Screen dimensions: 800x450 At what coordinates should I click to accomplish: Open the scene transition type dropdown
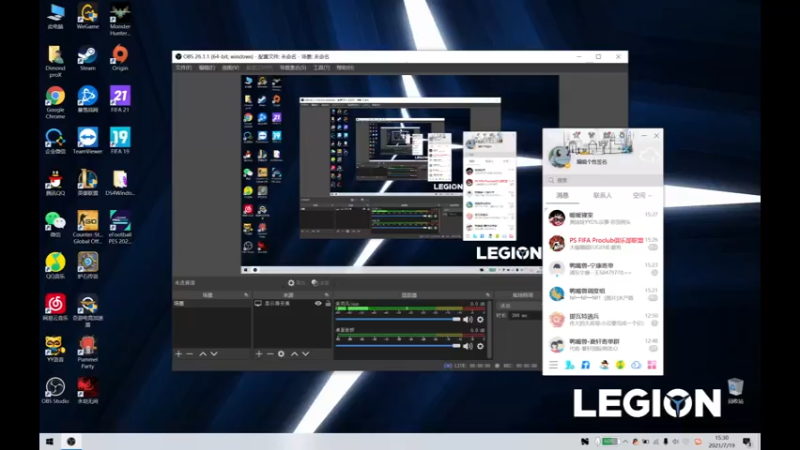pyautogui.click(x=519, y=306)
